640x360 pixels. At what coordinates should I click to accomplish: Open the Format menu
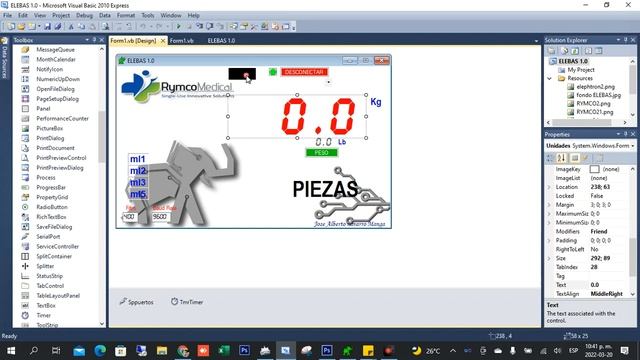(x=126, y=15)
